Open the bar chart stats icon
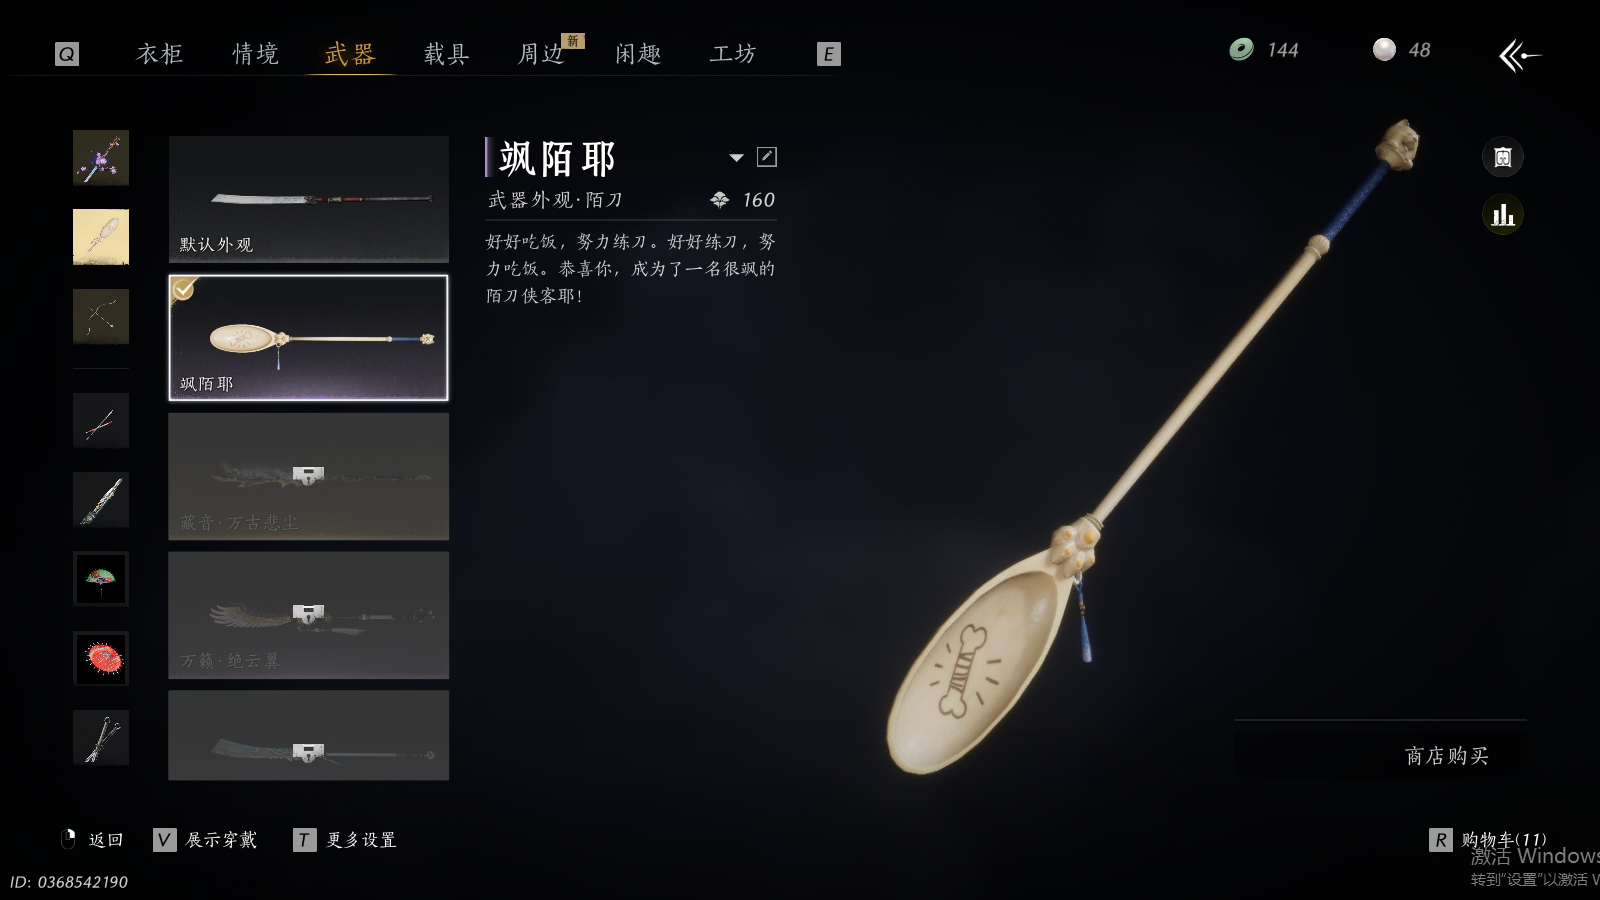 coord(1502,215)
